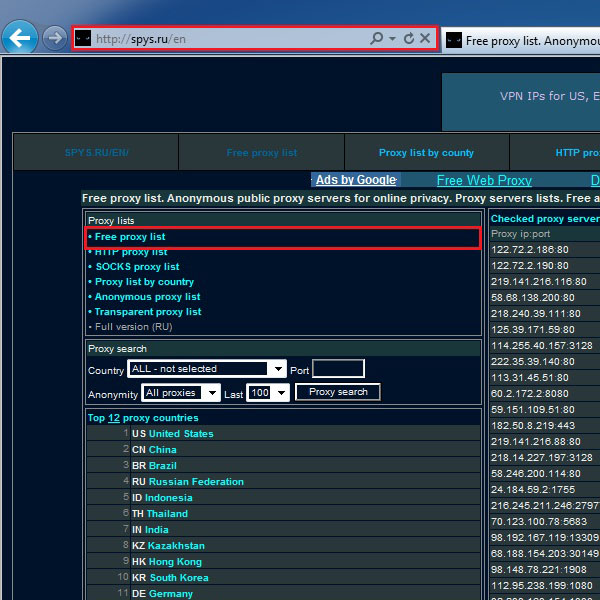Expand the Country dropdown
600x600 pixels.
pos(207,368)
